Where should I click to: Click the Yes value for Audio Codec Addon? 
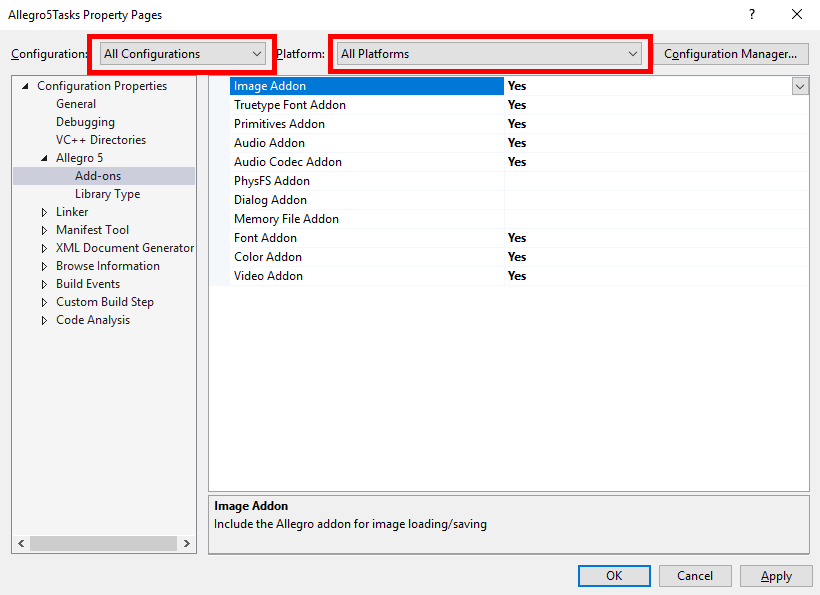click(x=517, y=162)
